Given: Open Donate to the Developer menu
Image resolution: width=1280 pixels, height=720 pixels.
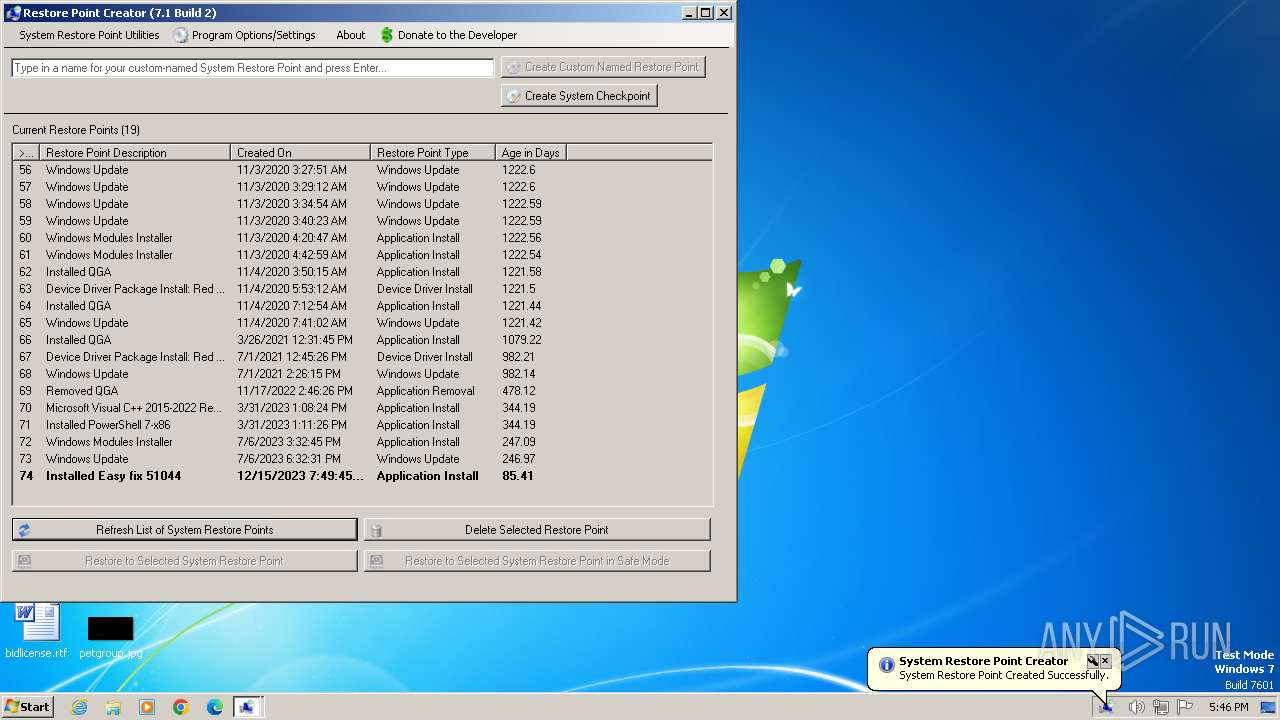Looking at the screenshot, I should [x=448, y=35].
